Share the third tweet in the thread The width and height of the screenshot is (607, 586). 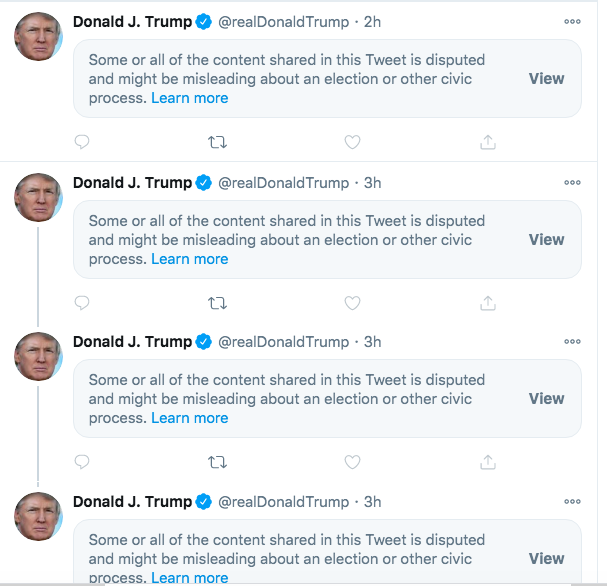[488, 462]
